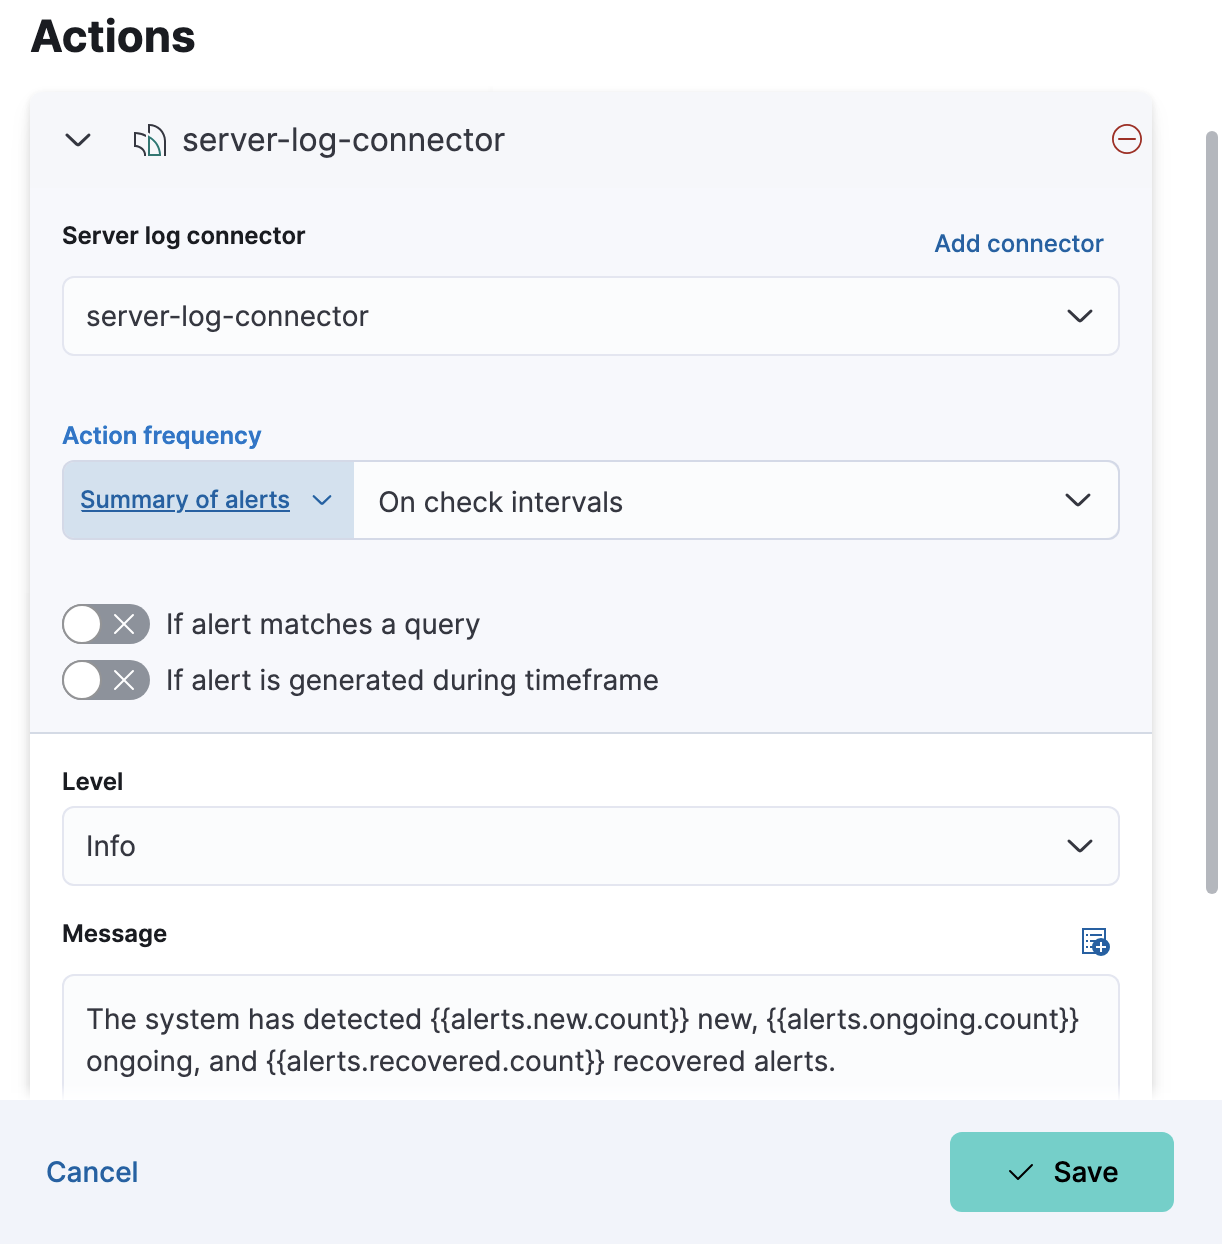Open the Summary of alerts selector

[204, 500]
